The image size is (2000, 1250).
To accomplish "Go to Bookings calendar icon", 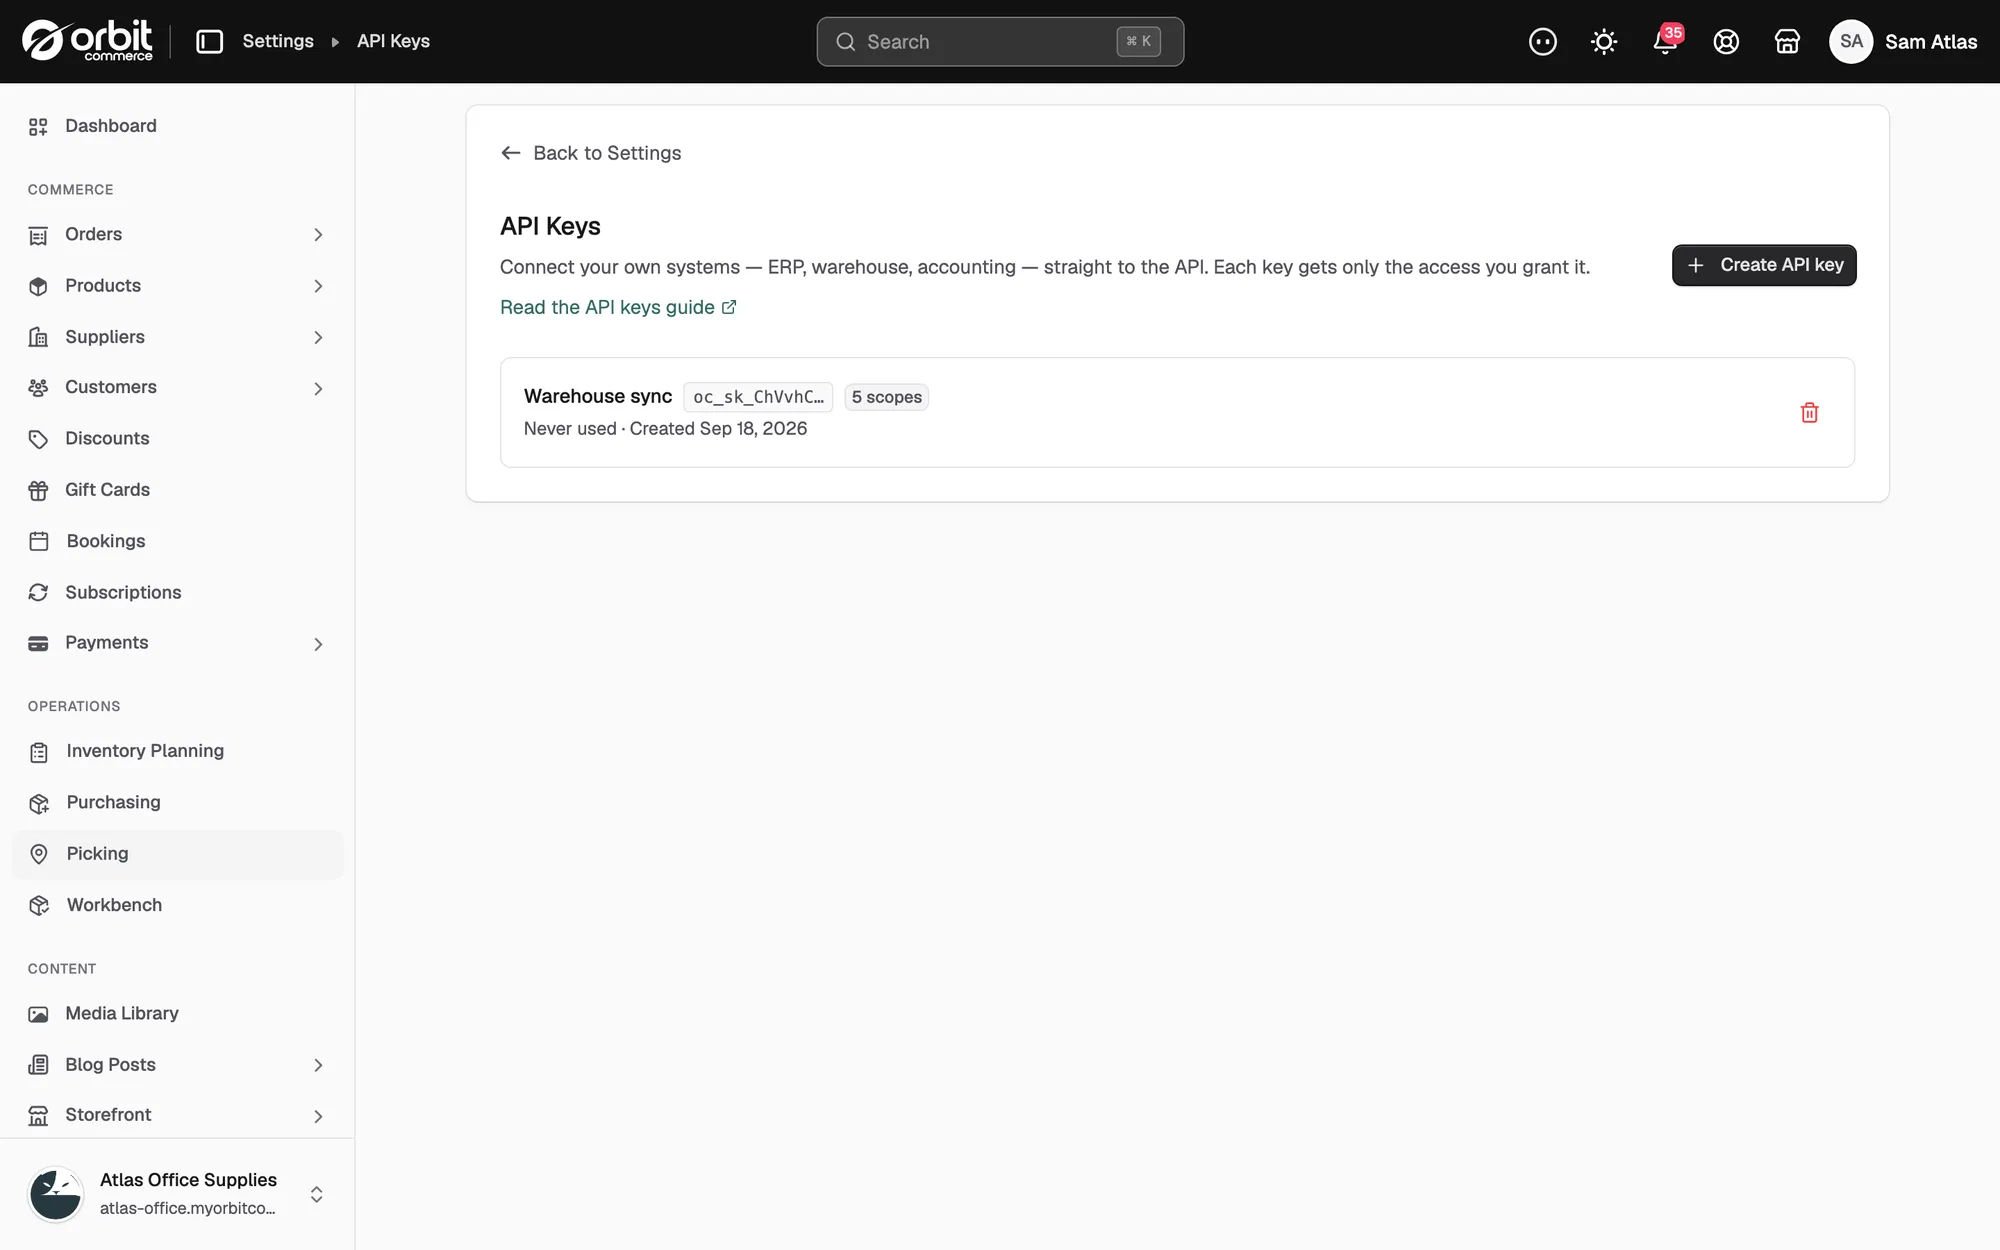I will click(38, 541).
